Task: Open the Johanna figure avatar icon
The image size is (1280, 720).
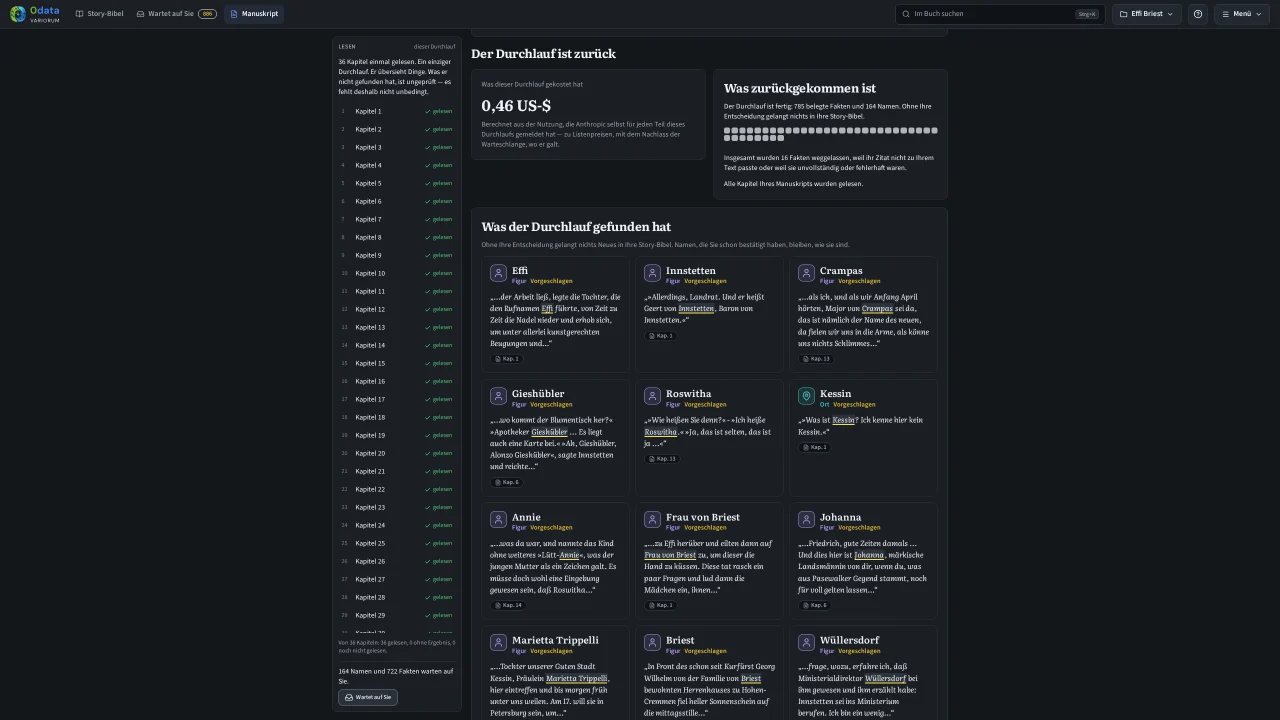Action: click(806, 520)
